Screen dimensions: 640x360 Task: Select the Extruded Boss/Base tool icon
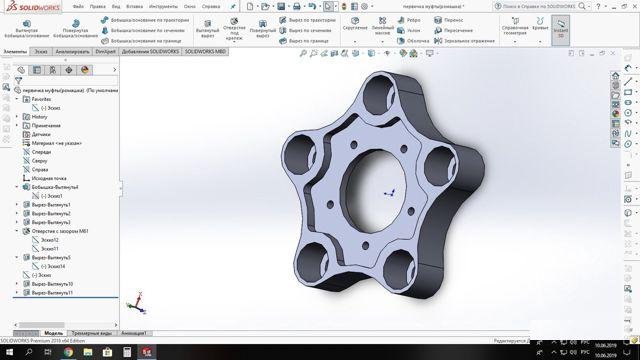click(27, 24)
